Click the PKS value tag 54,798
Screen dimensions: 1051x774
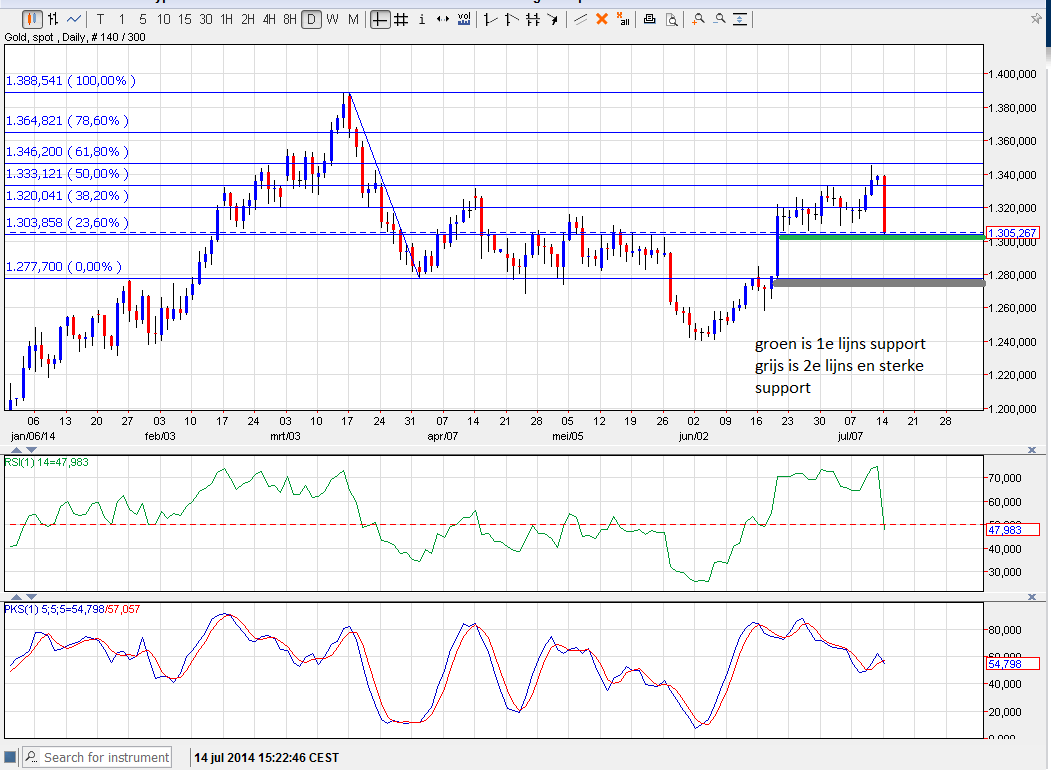pos(1012,663)
